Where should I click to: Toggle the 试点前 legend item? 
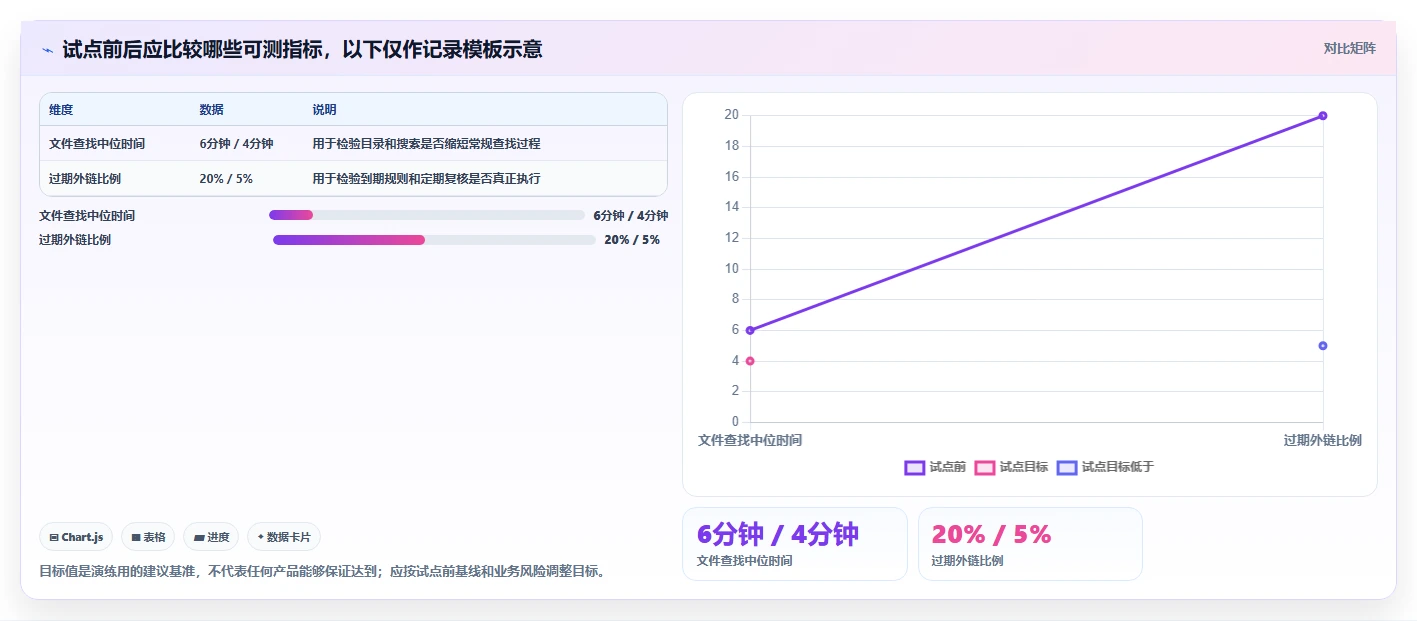[x=935, y=467]
